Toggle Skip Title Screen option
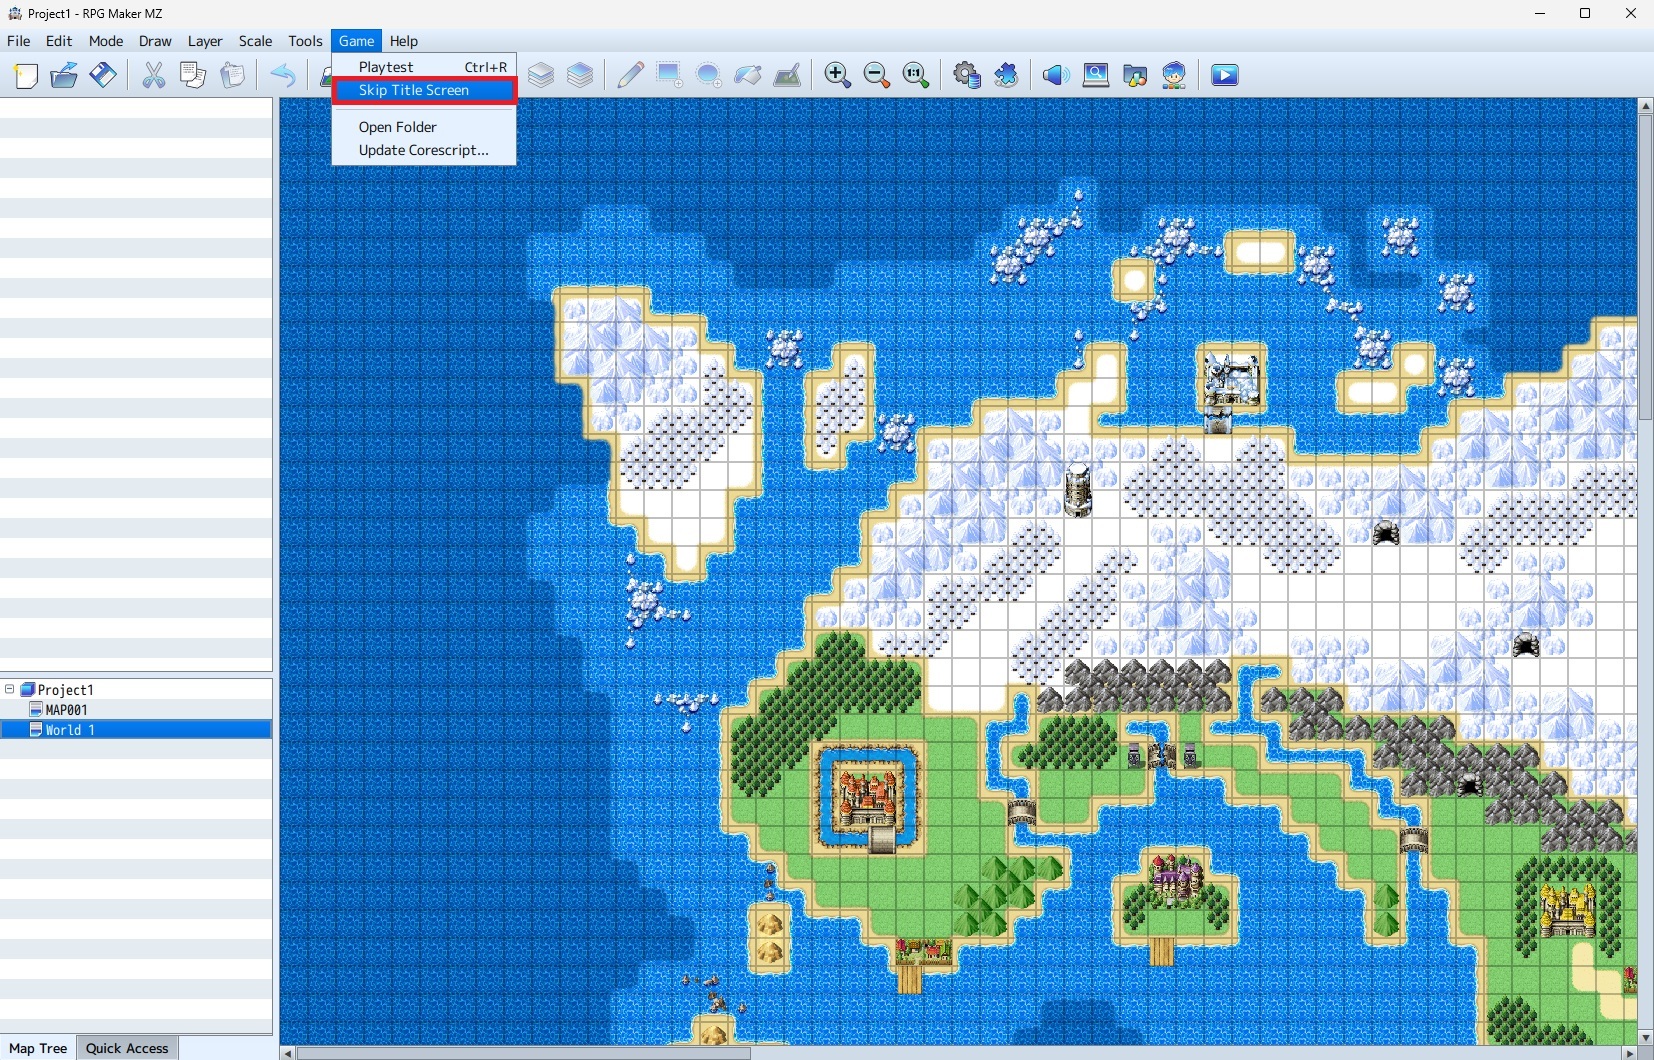This screenshot has width=1654, height=1060. pyautogui.click(x=424, y=90)
